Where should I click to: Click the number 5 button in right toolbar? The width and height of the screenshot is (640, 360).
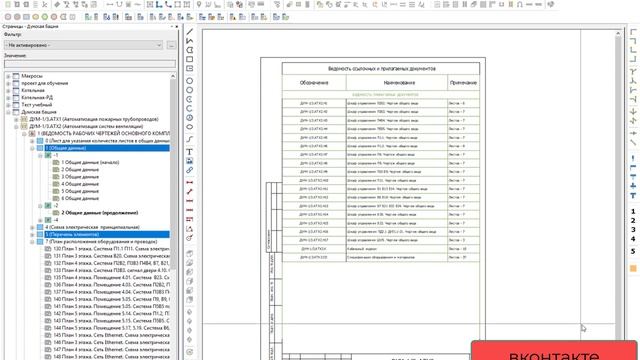(x=633, y=251)
